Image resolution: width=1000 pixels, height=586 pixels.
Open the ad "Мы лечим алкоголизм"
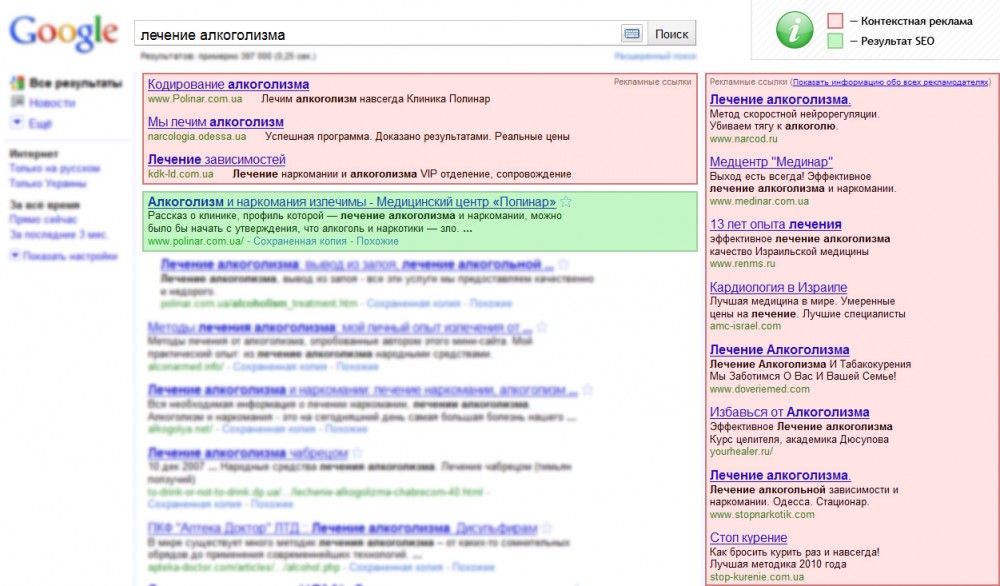(x=216, y=122)
